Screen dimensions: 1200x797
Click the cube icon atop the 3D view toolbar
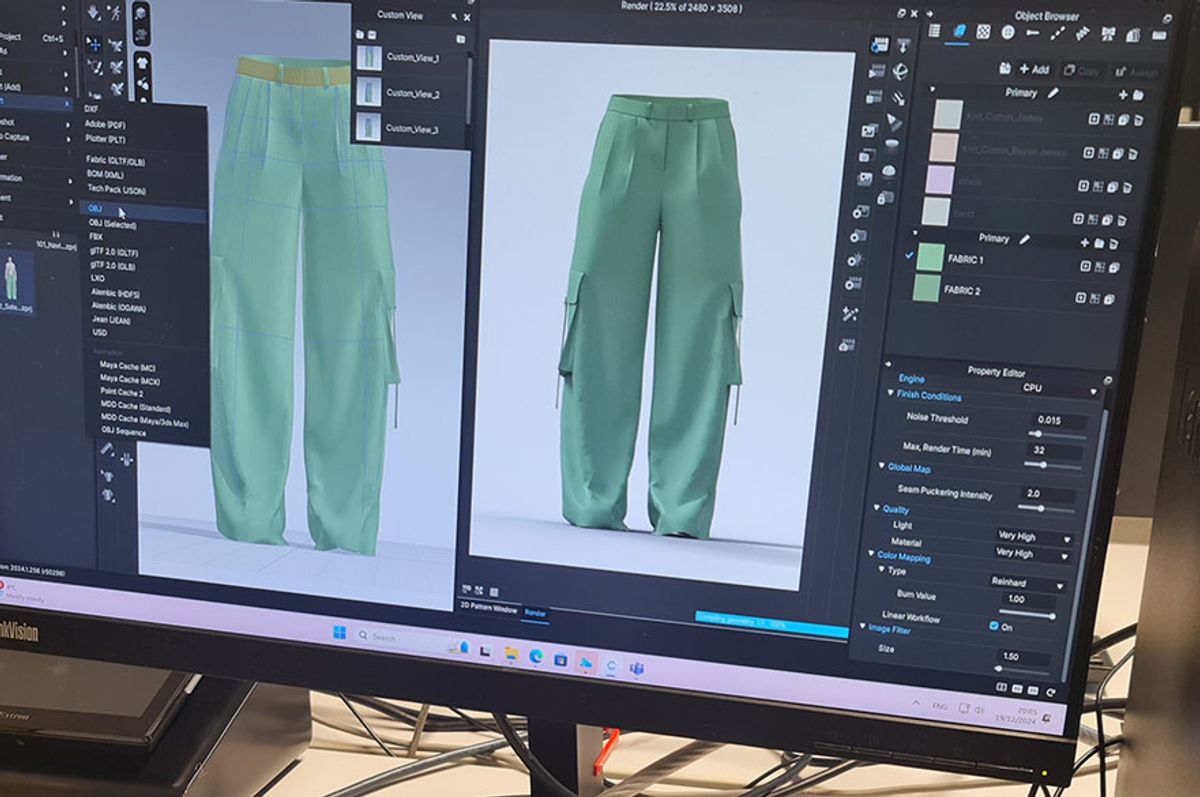[141, 14]
